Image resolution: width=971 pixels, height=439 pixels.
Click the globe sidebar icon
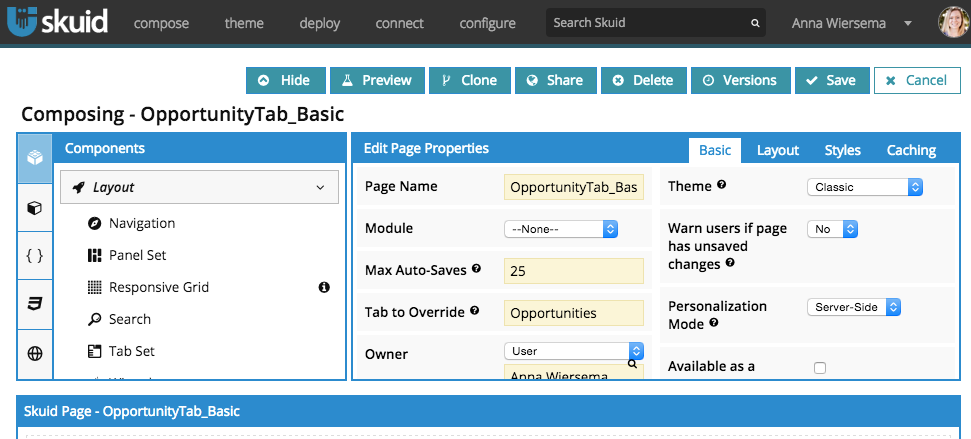click(x=35, y=353)
